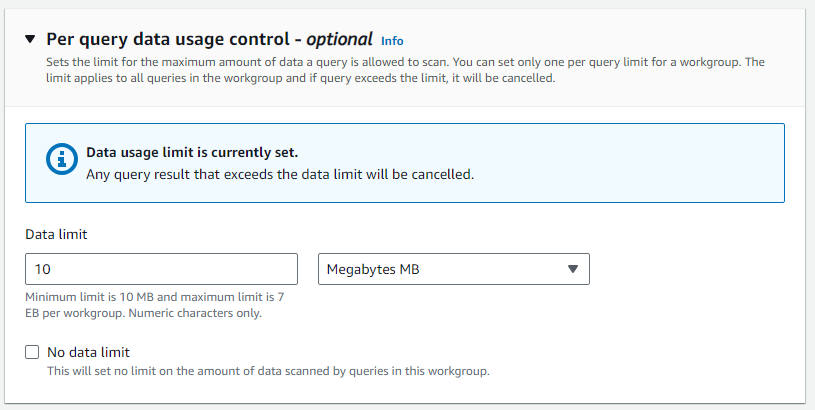Image resolution: width=815 pixels, height=410 pixels.
Task: Click the value 10 in the Data limit box
Action: 43,269
